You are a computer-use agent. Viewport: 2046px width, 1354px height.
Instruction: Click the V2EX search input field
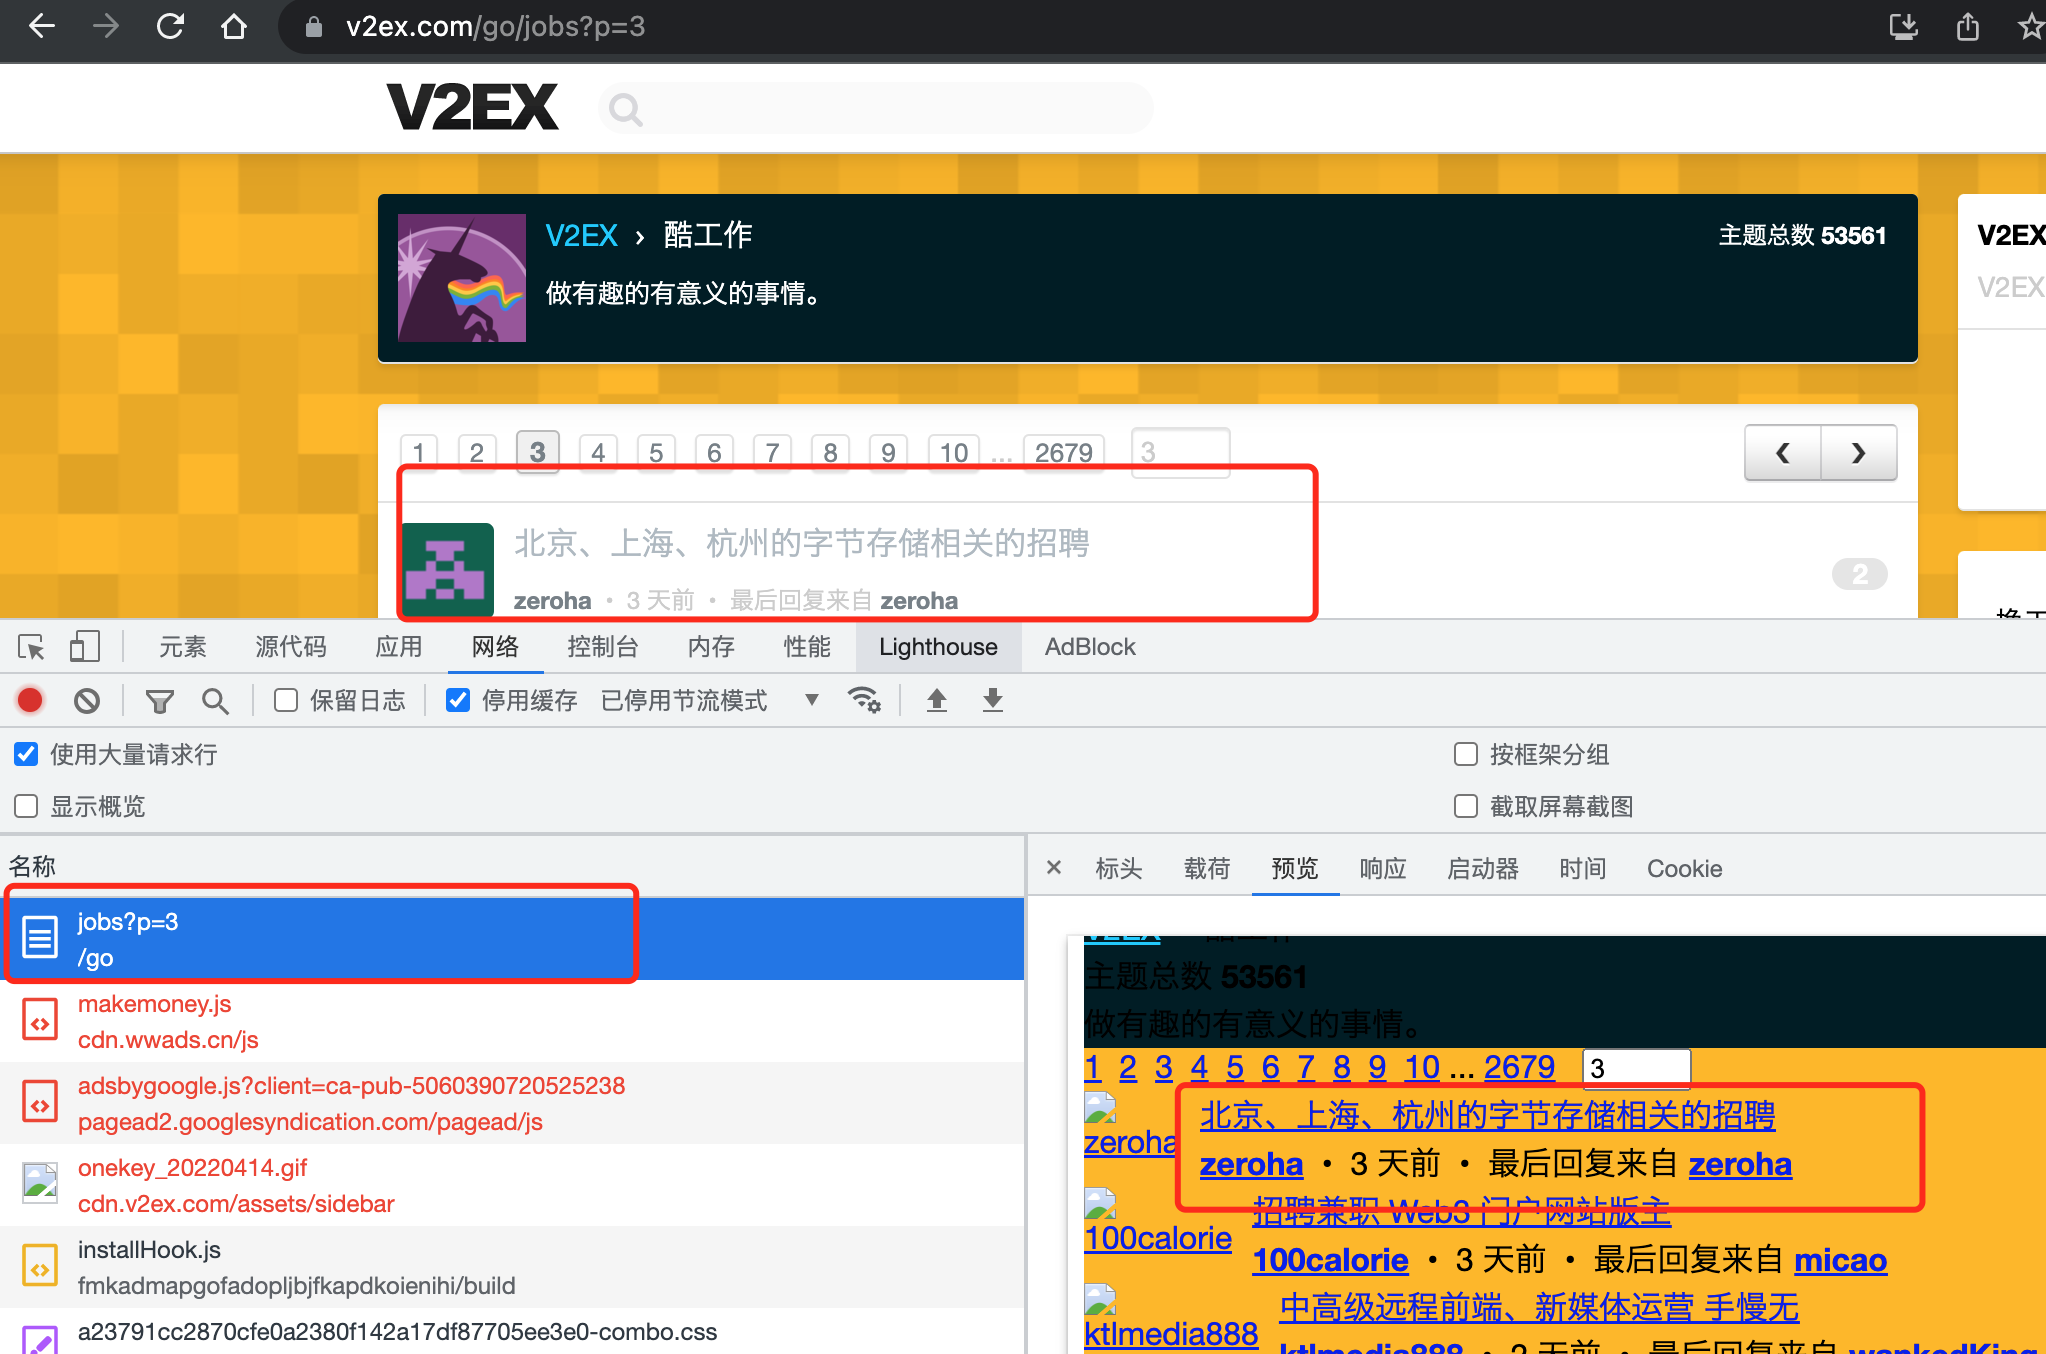(x=875, y=108)
